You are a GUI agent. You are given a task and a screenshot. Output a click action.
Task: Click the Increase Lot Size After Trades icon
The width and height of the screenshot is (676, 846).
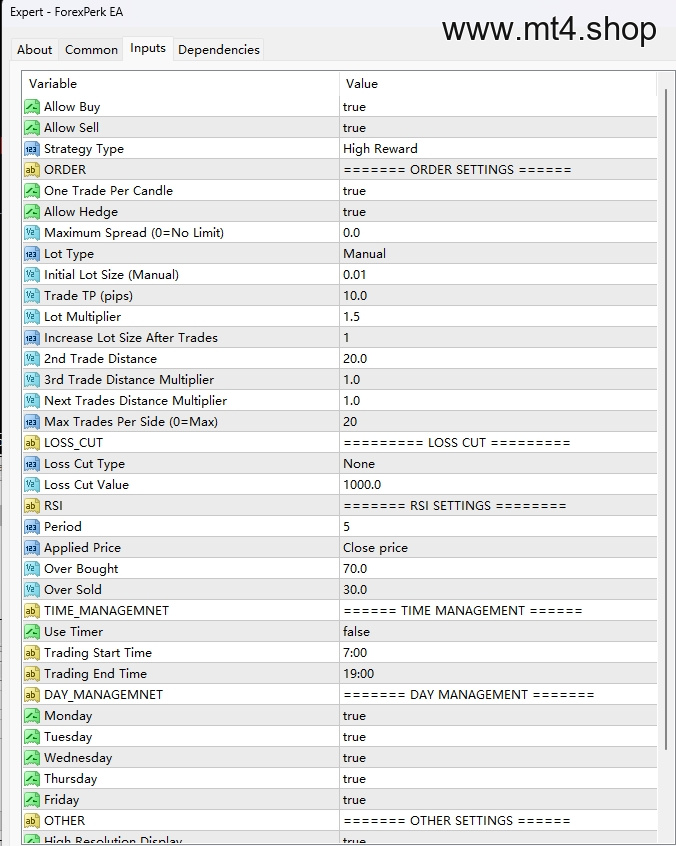pyautogui.click(x=32, y=338)
